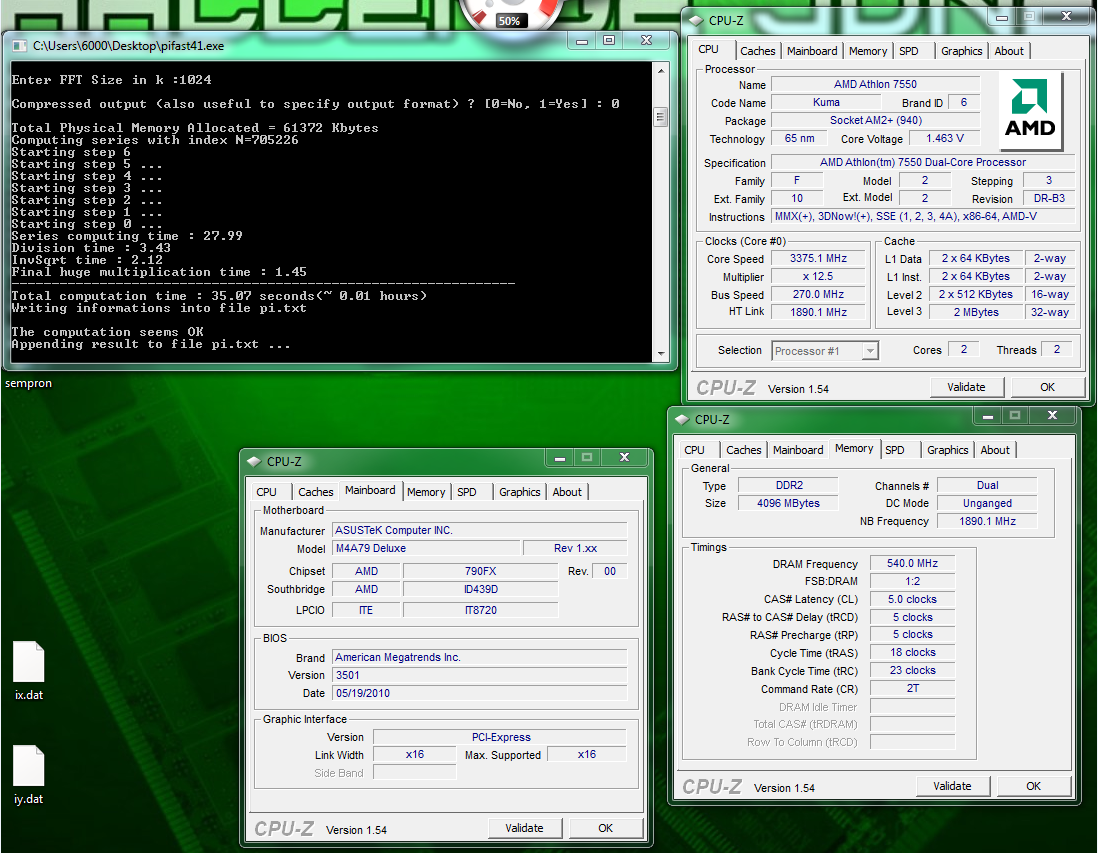Click the pifast41.exe console window icon
The image size is (1098, 853).
coord(20,46)
